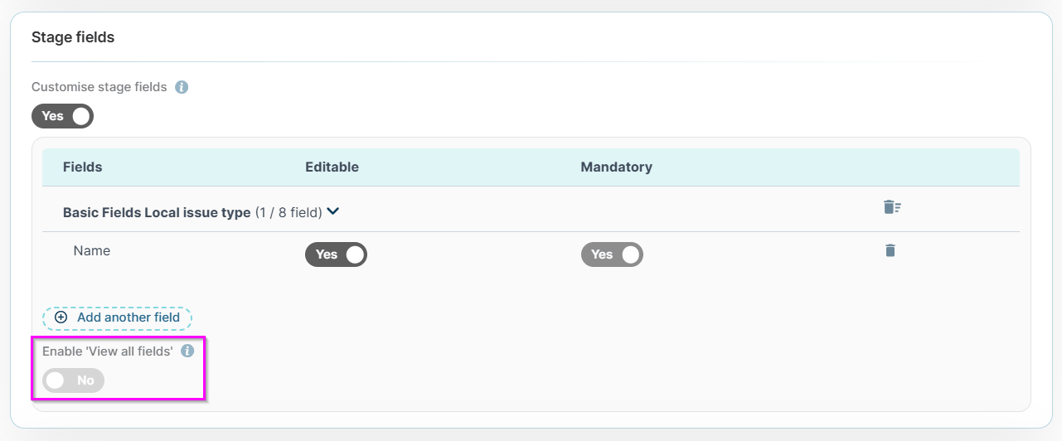Collapse Basic Fields Local issue type chevron
Image resolution: width=1062 pixels, height=441 pixels.
click(x=333, y=212)
